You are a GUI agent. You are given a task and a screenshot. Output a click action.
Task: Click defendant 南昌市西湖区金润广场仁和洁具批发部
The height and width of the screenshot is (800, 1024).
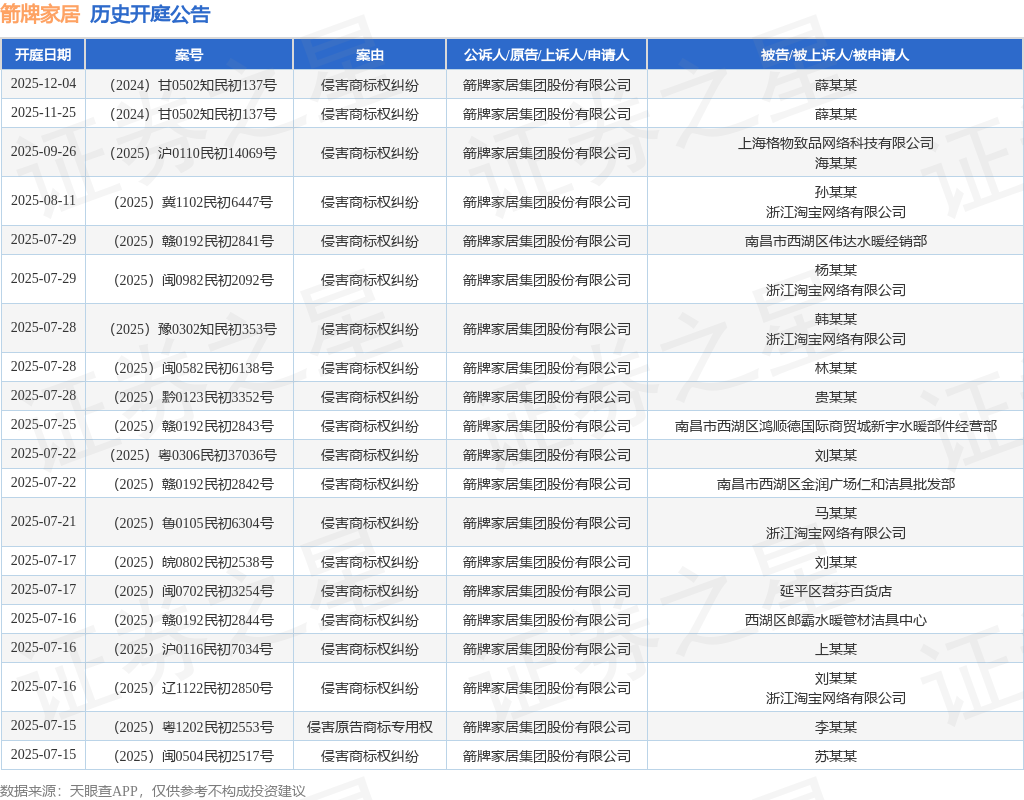pyautogui.click(x=835, y=484)
